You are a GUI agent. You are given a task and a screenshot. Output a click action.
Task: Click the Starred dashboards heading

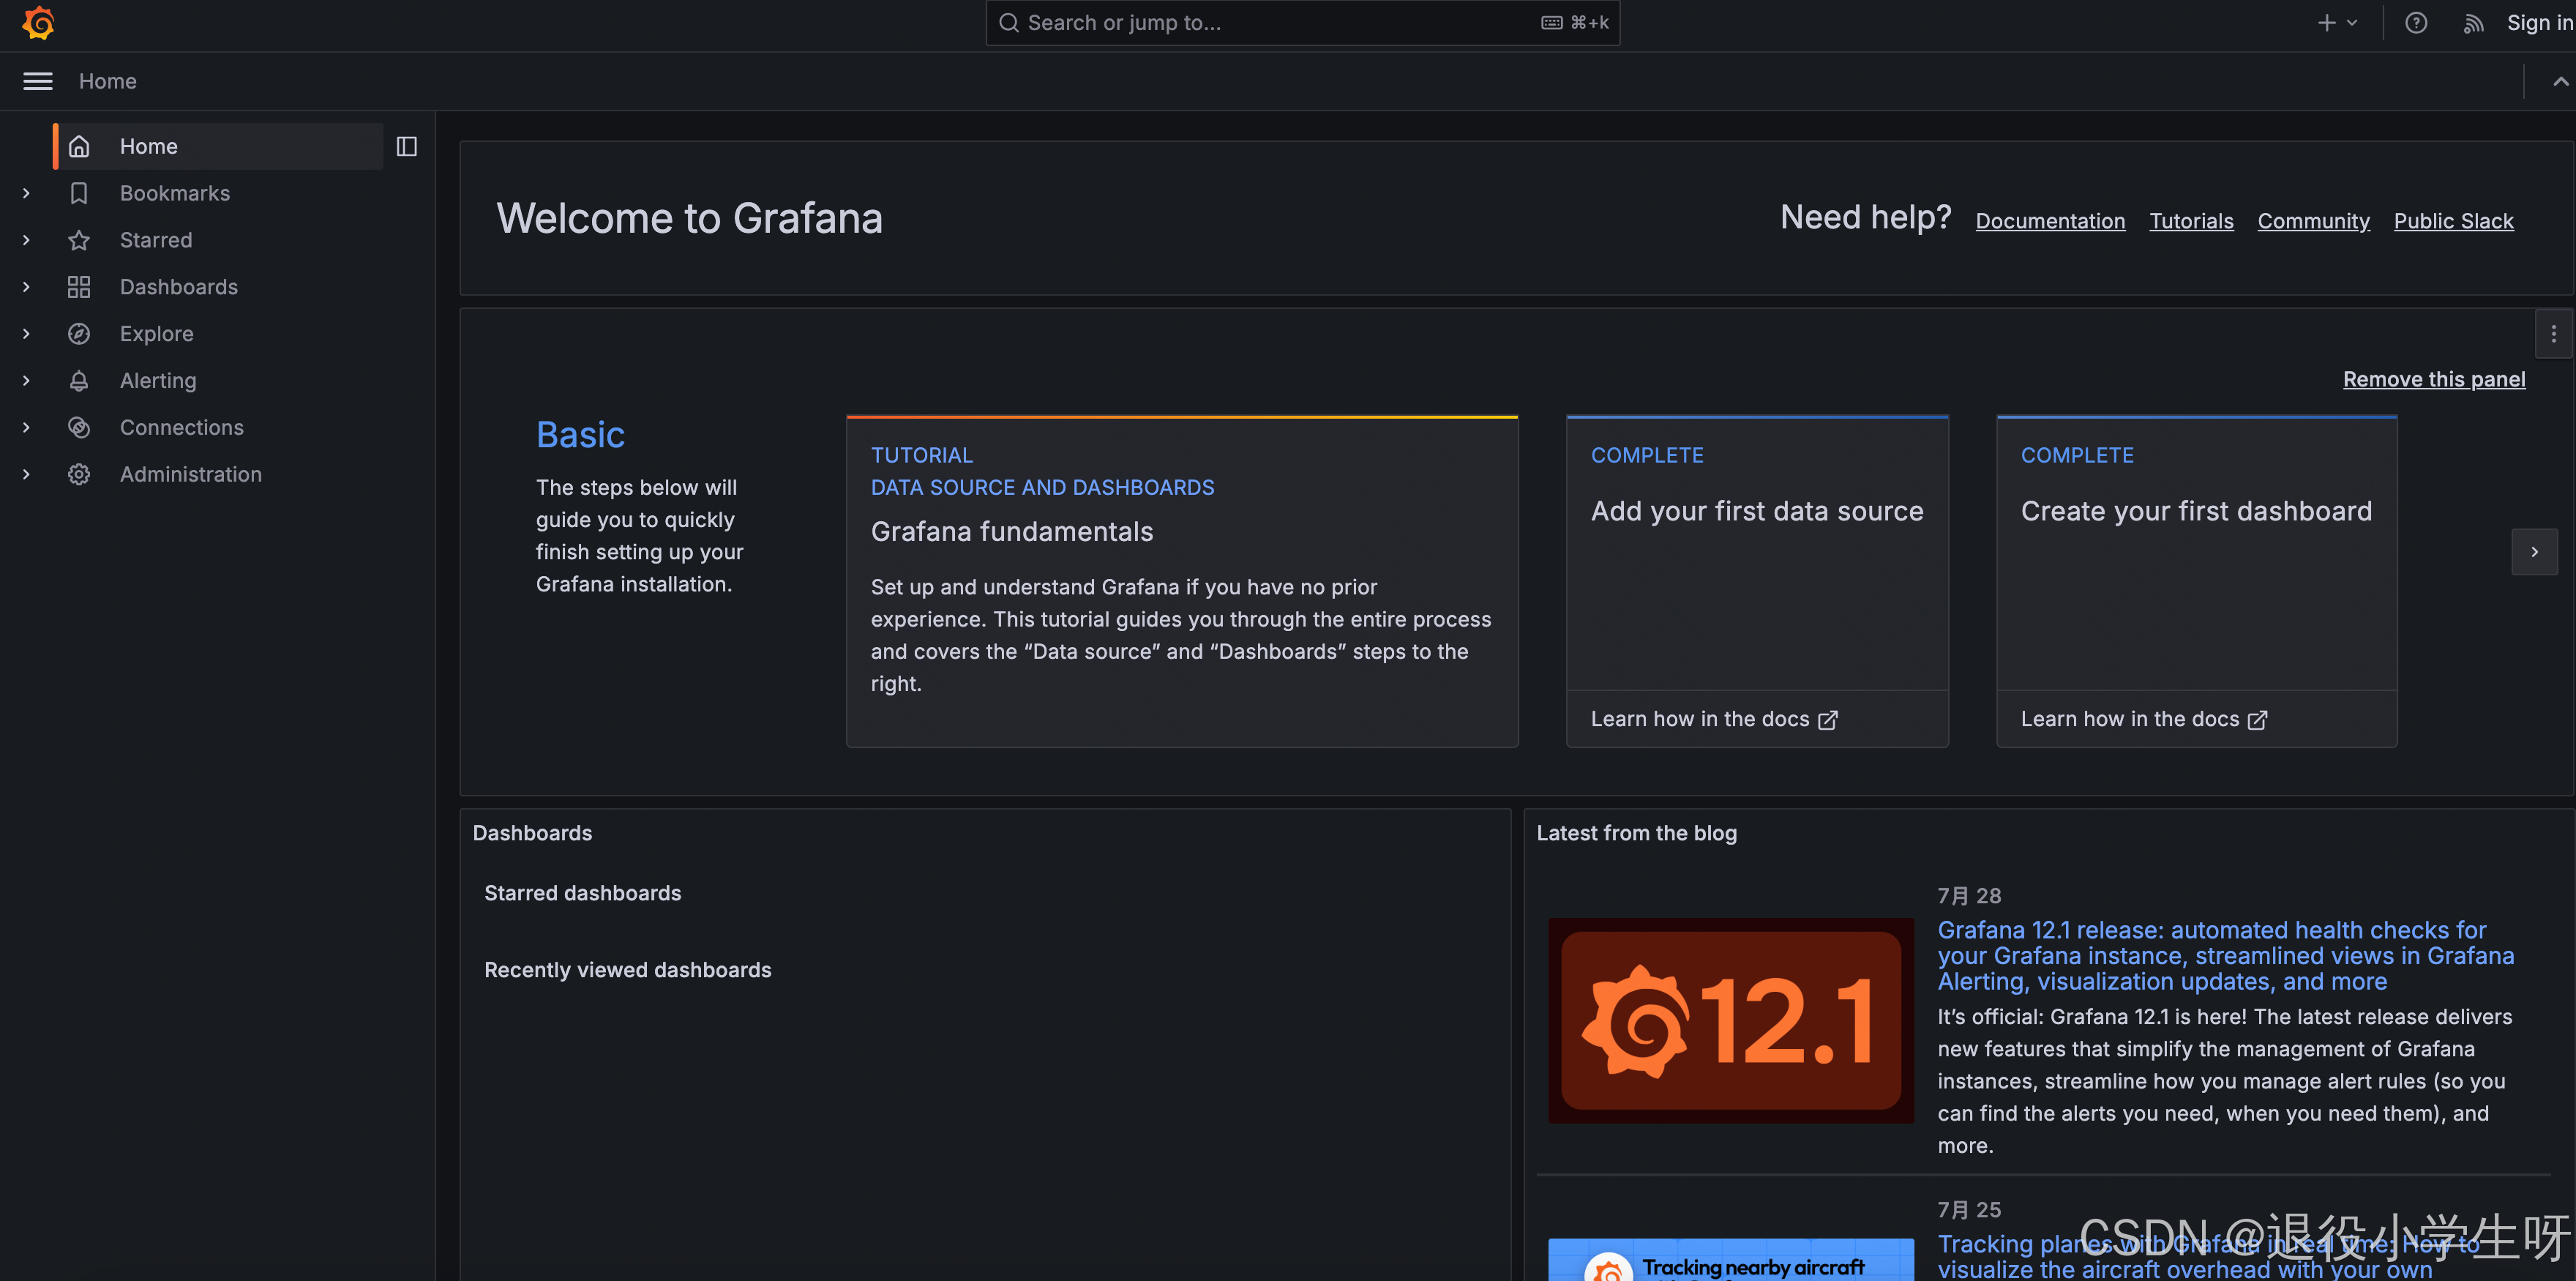[x=583, y=893]
